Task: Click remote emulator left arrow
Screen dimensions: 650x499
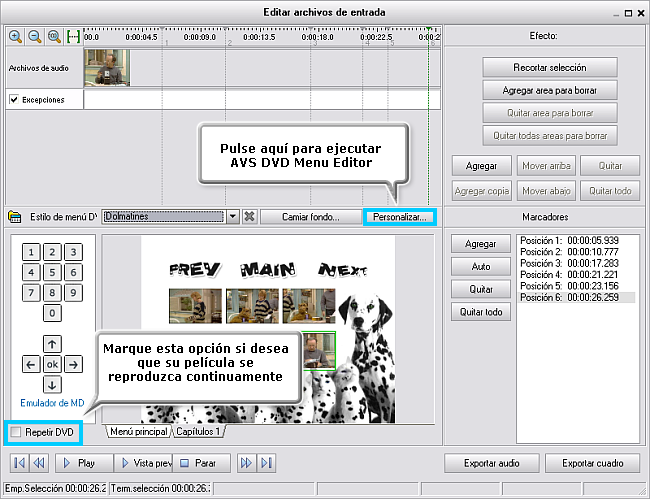Action: 31,364
